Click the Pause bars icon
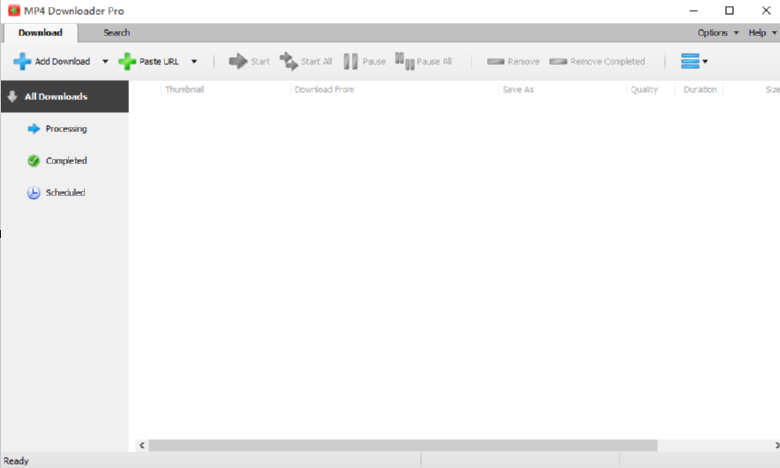Viewport: 780px width, 468px height. pyautogui.click(x=351, y=61)
